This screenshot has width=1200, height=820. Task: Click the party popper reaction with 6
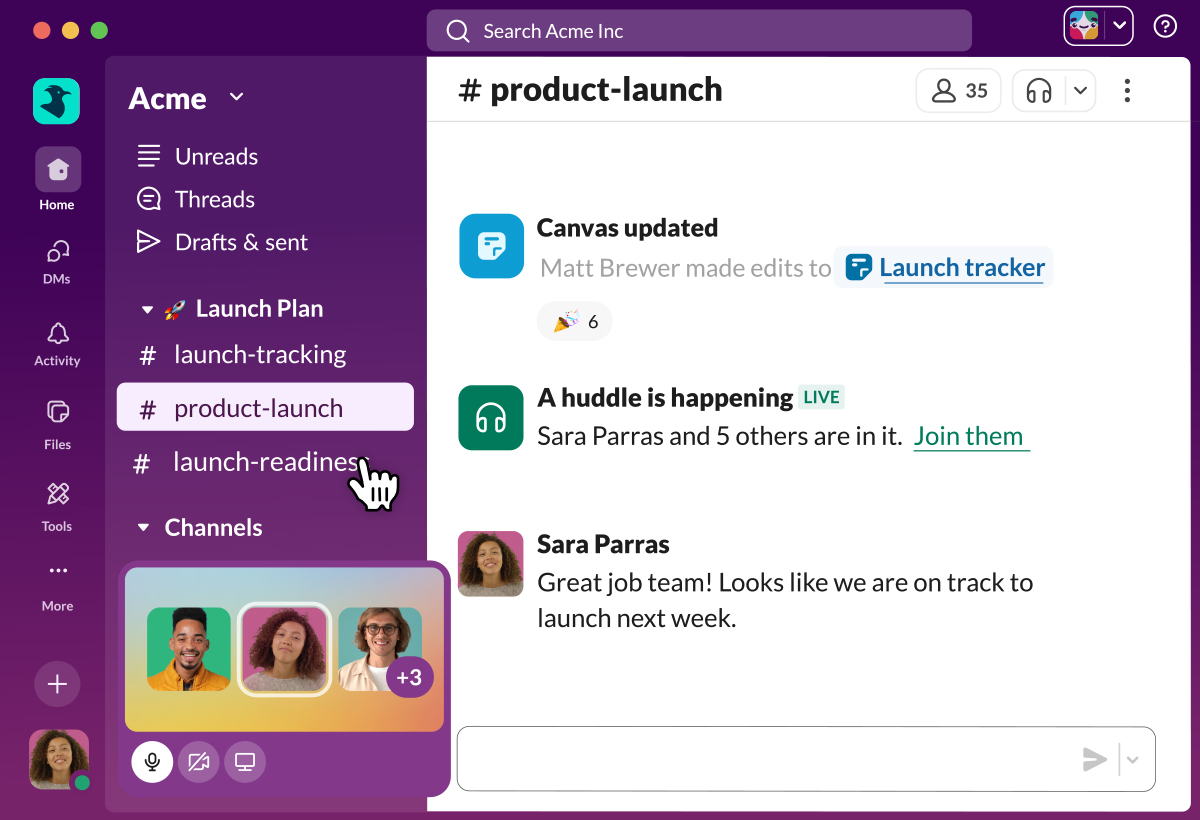tap(575, 322)
